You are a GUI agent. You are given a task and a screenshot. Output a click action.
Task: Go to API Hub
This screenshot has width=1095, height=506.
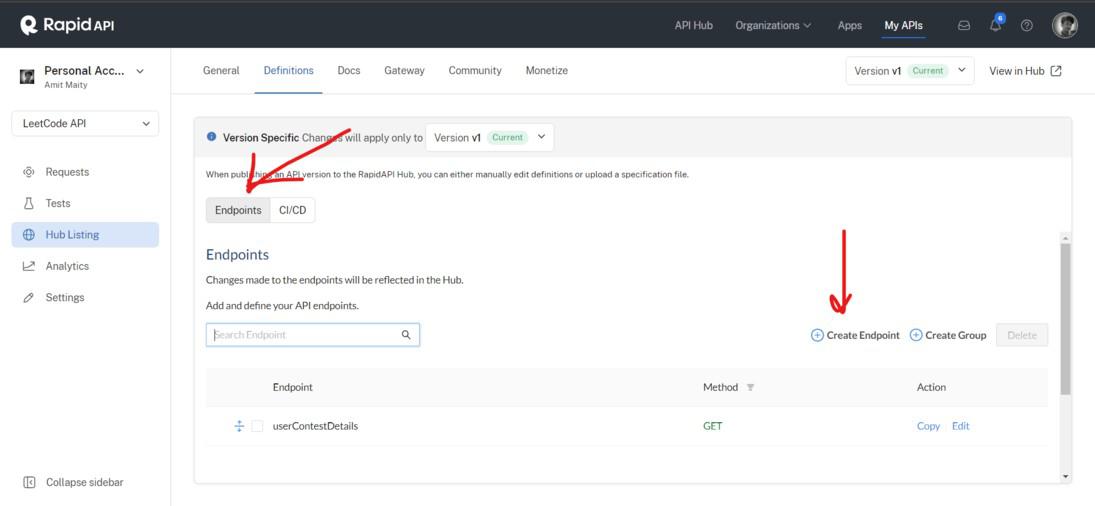[693, 25]
